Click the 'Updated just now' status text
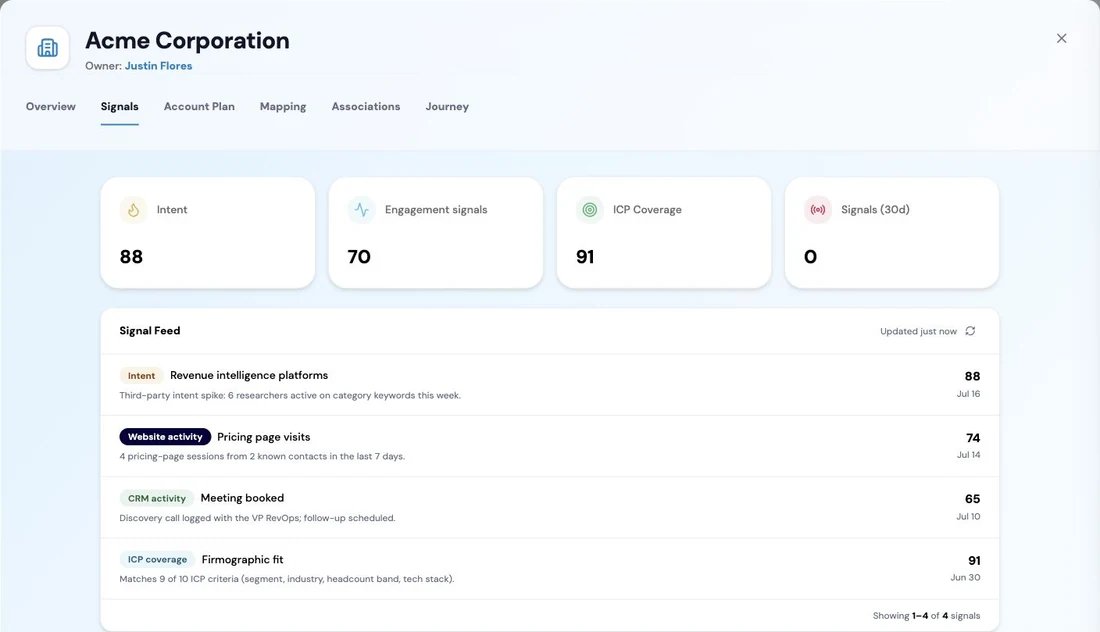This screenshot has height=632, width=1100. coord(918,331)
